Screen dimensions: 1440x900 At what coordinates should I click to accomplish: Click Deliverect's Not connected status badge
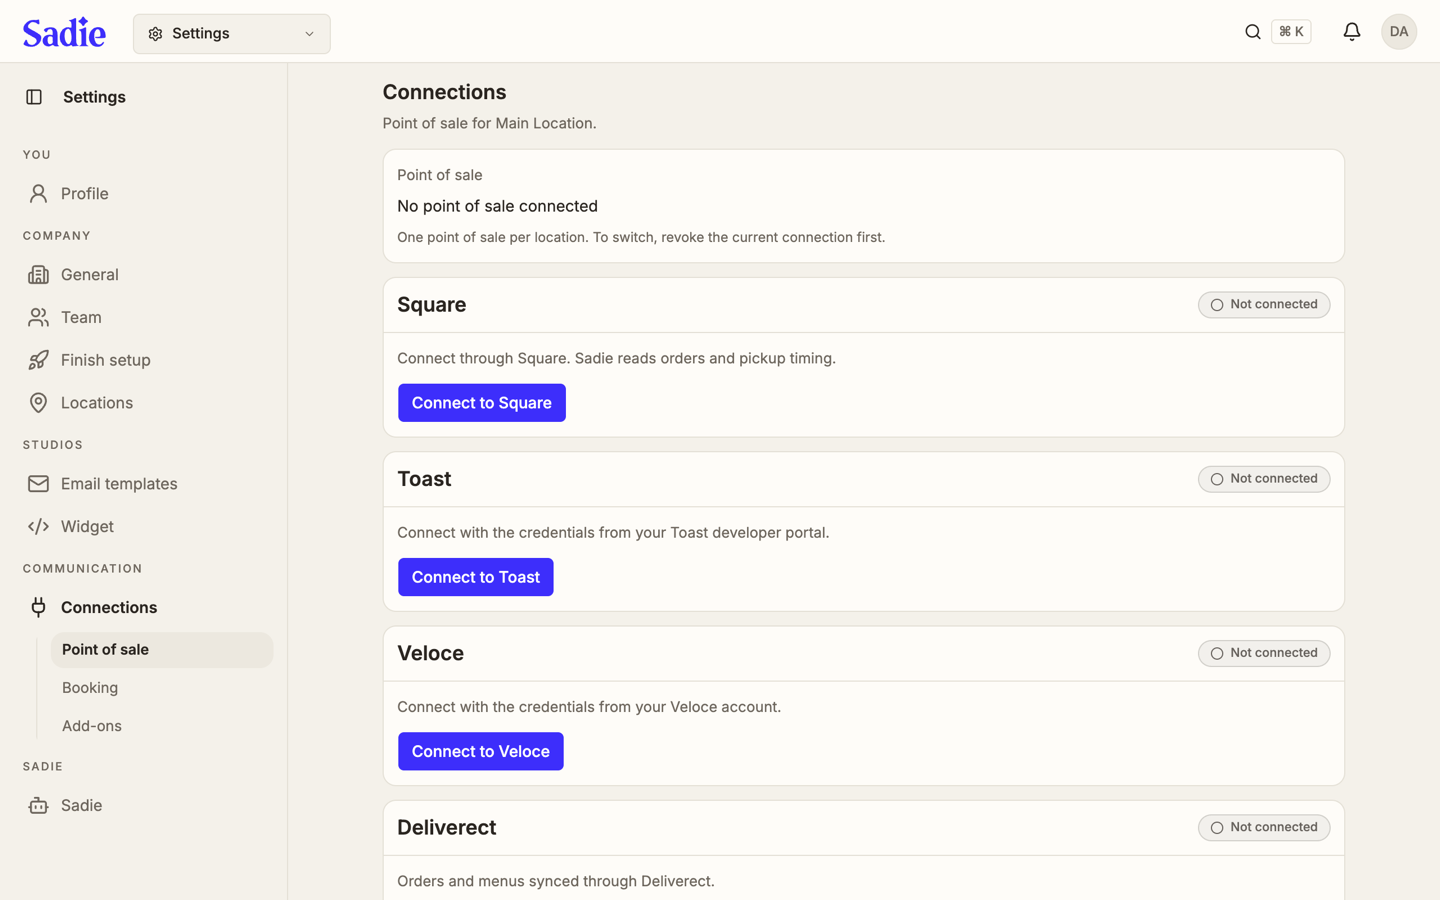pyautogui.click(x=1264, y=827)
